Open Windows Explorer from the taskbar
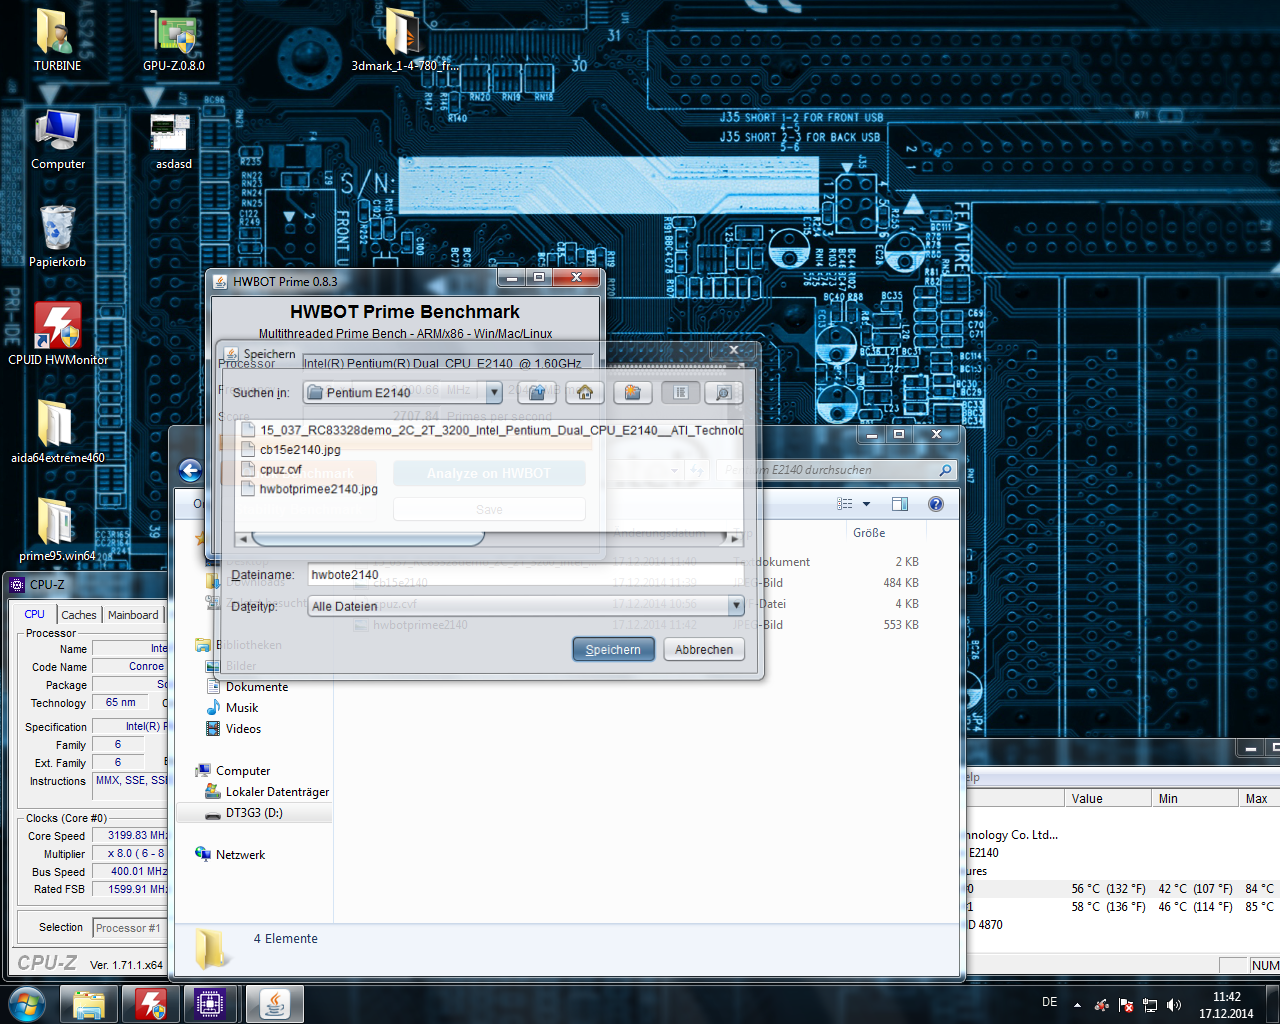This screenshot has width=1280, height=1024. tap(89, 1004)
